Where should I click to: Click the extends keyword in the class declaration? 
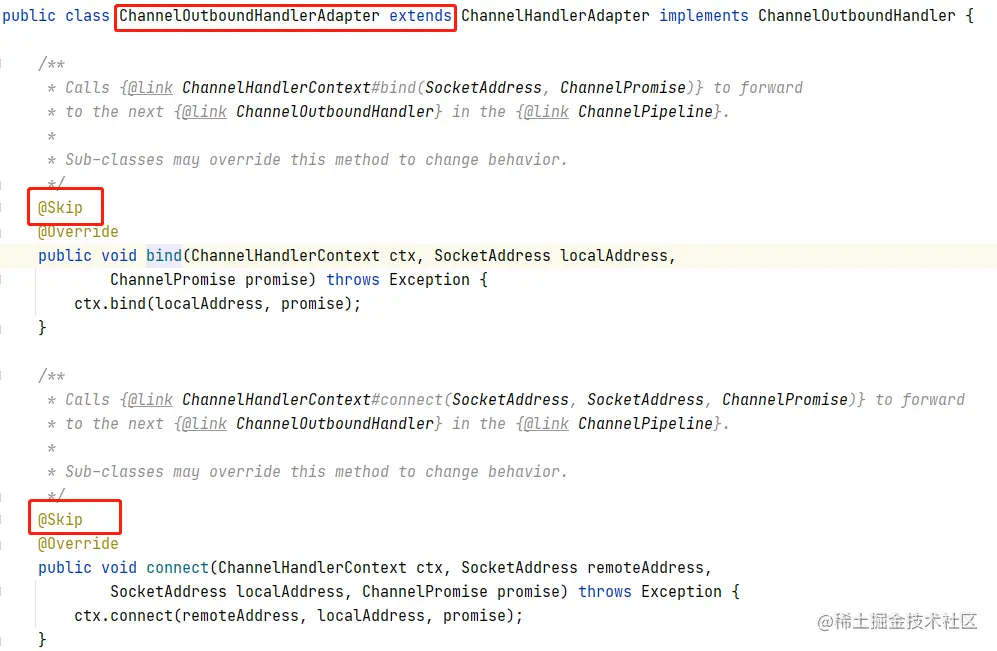click(x=420, y=16)
